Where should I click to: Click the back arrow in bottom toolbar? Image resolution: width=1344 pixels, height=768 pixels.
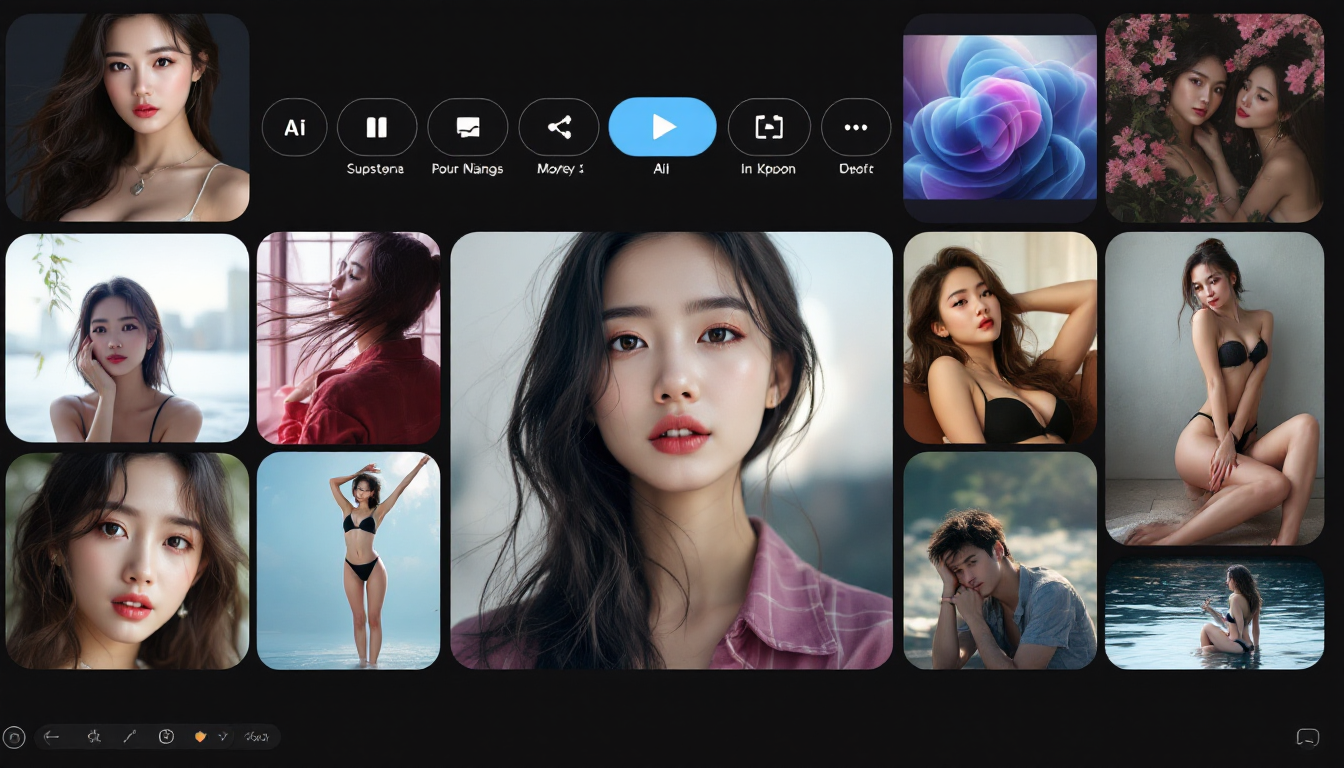(52, 737)
